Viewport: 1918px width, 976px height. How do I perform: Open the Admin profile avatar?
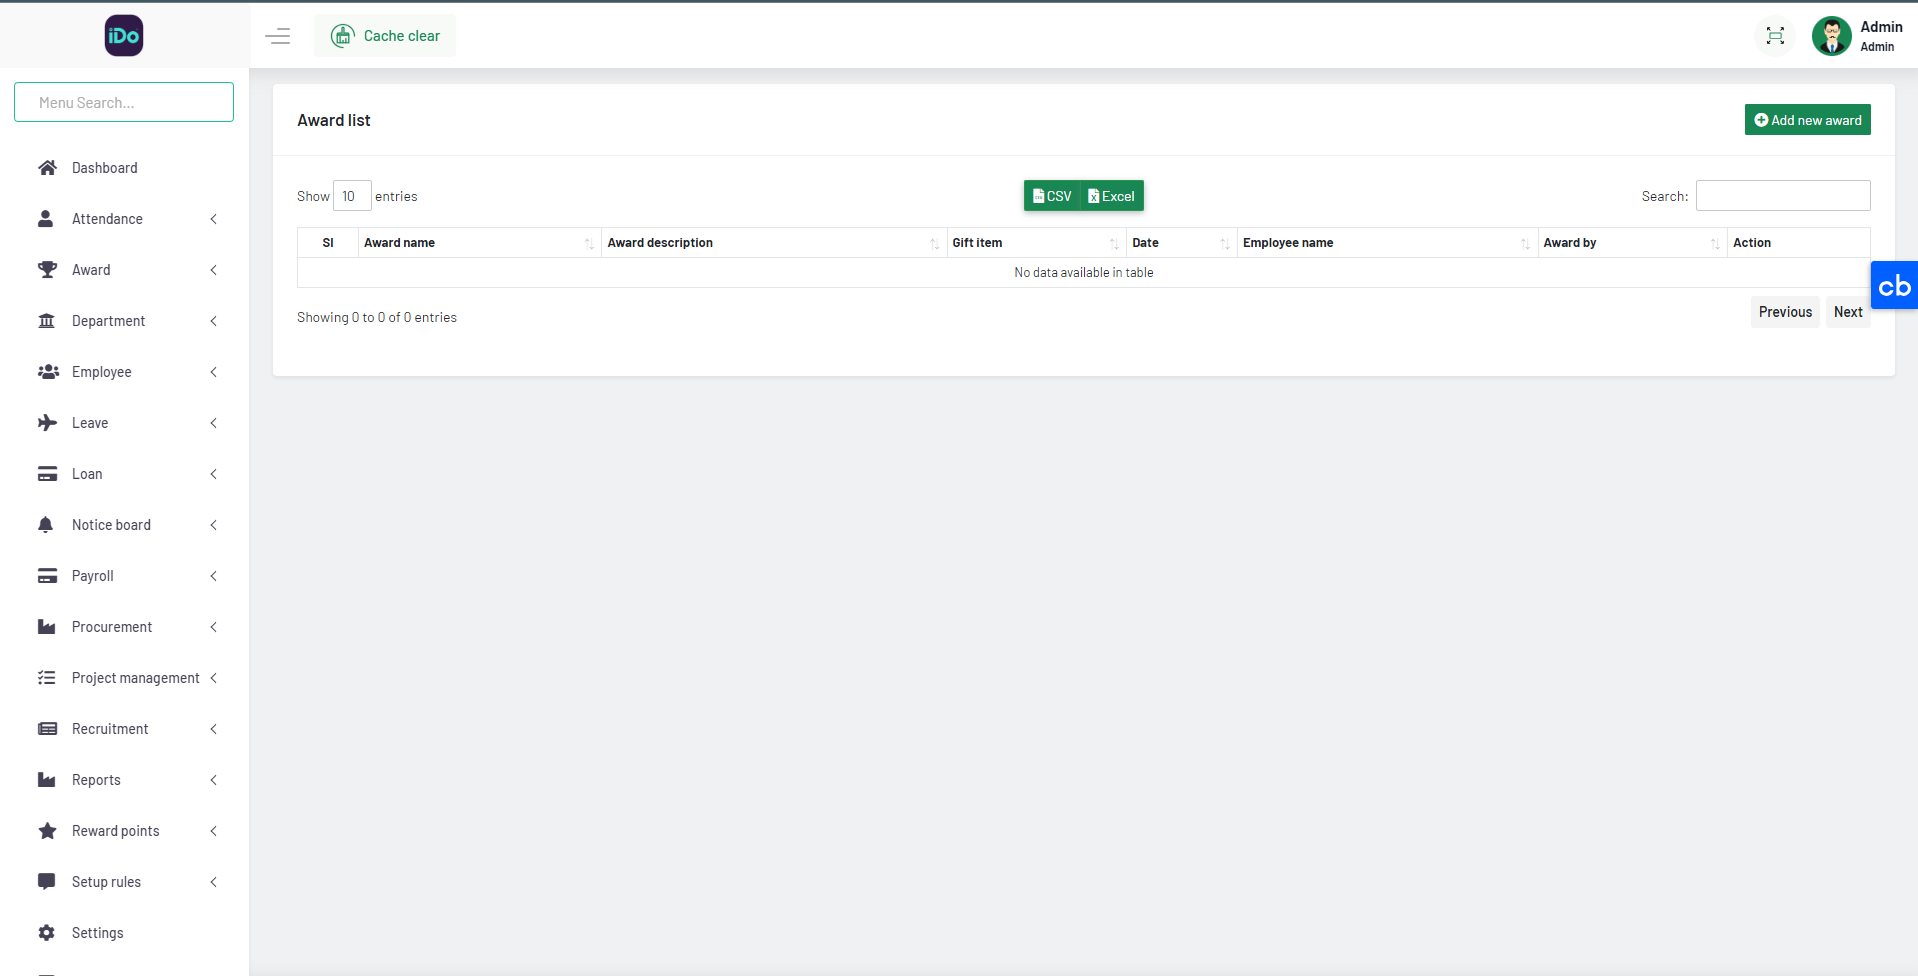coord(1831,36)
